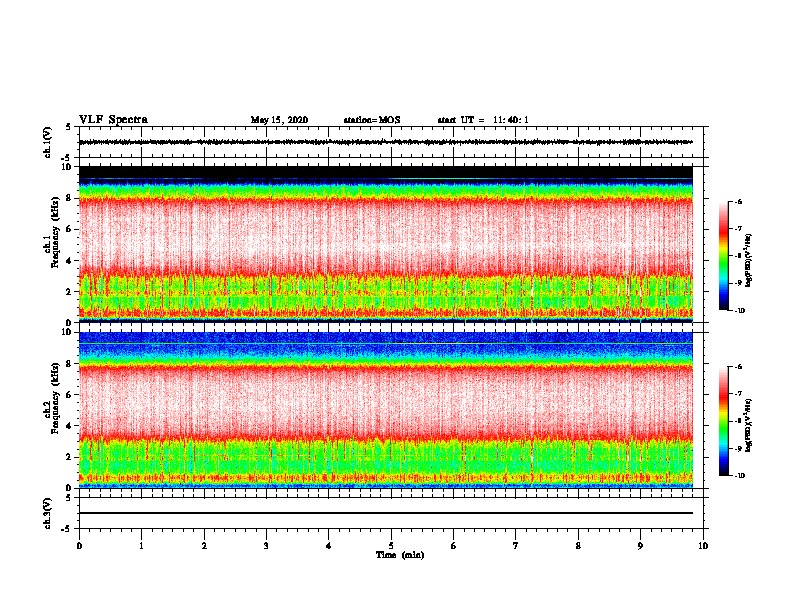Click the "-5" tick on ch.1(V) axis
Image resolution: width=792 pixels, height=612 pixels.
(x=67, y=158)
